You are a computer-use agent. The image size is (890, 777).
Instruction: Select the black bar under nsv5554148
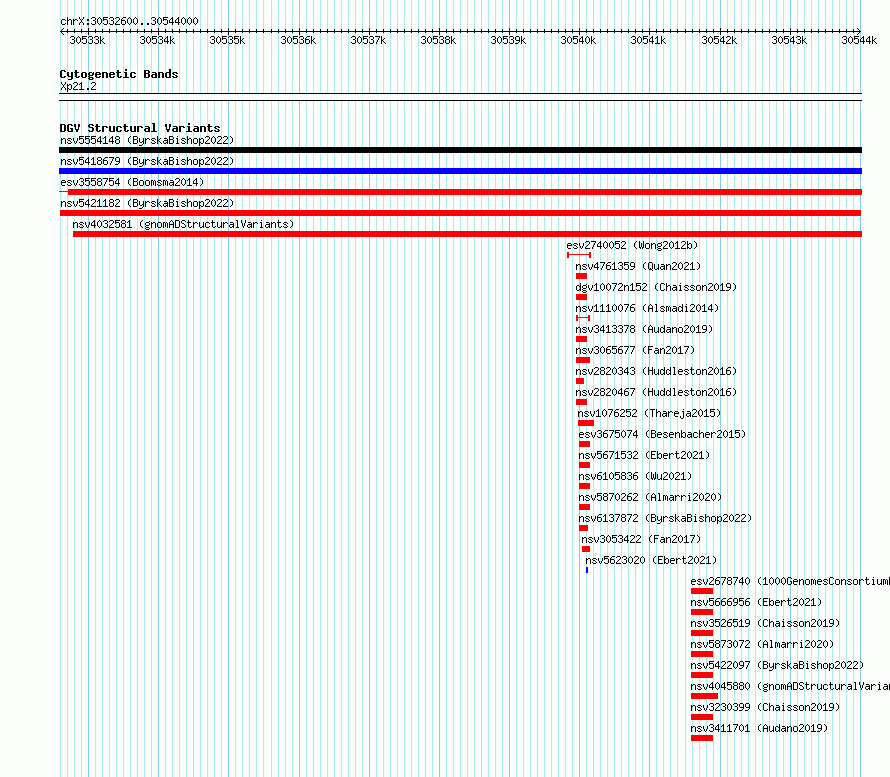click(460, 150)
